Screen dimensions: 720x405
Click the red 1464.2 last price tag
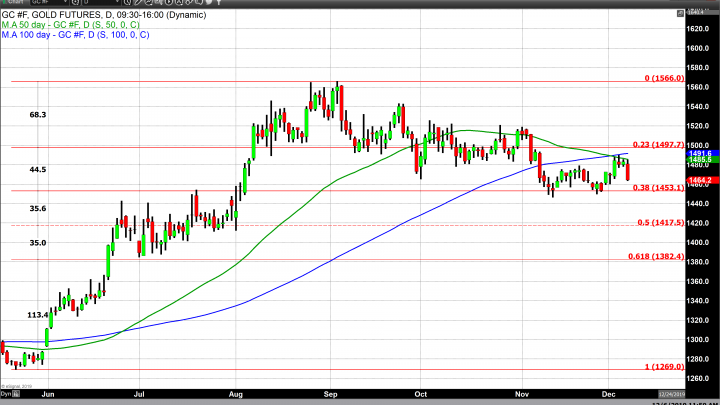[x=699, y=180]
